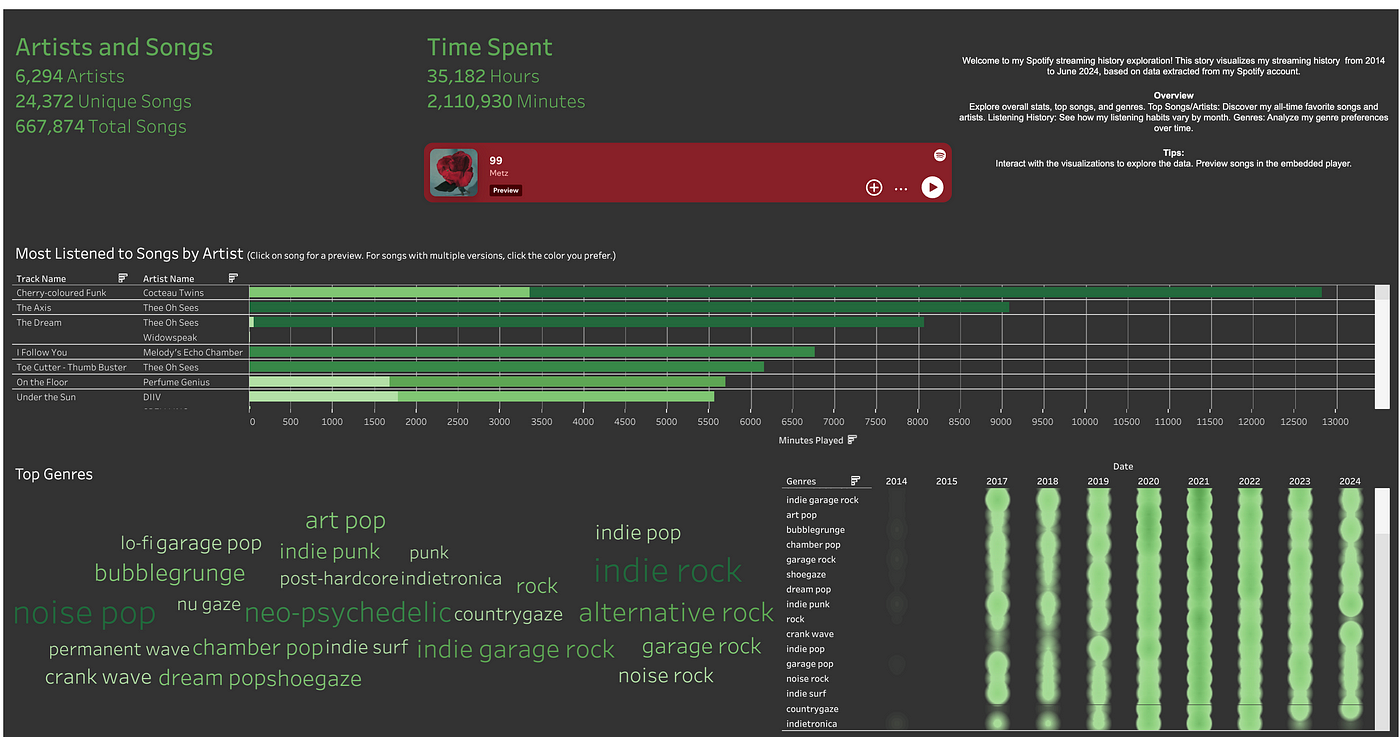The width and height of the screenshot is (1400, 737).
Task: Select the Under the Sun track label
Action: pyautogui.click(x=46, y=397)
